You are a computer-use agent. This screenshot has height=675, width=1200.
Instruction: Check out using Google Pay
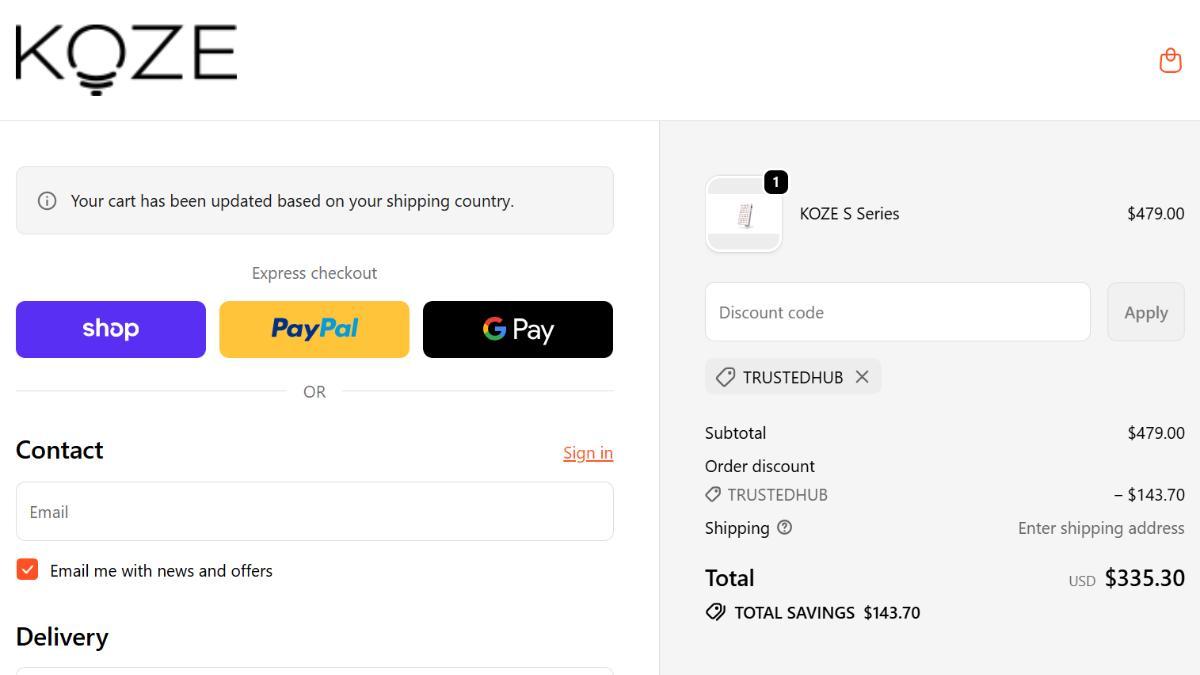[x=518, y=329]
